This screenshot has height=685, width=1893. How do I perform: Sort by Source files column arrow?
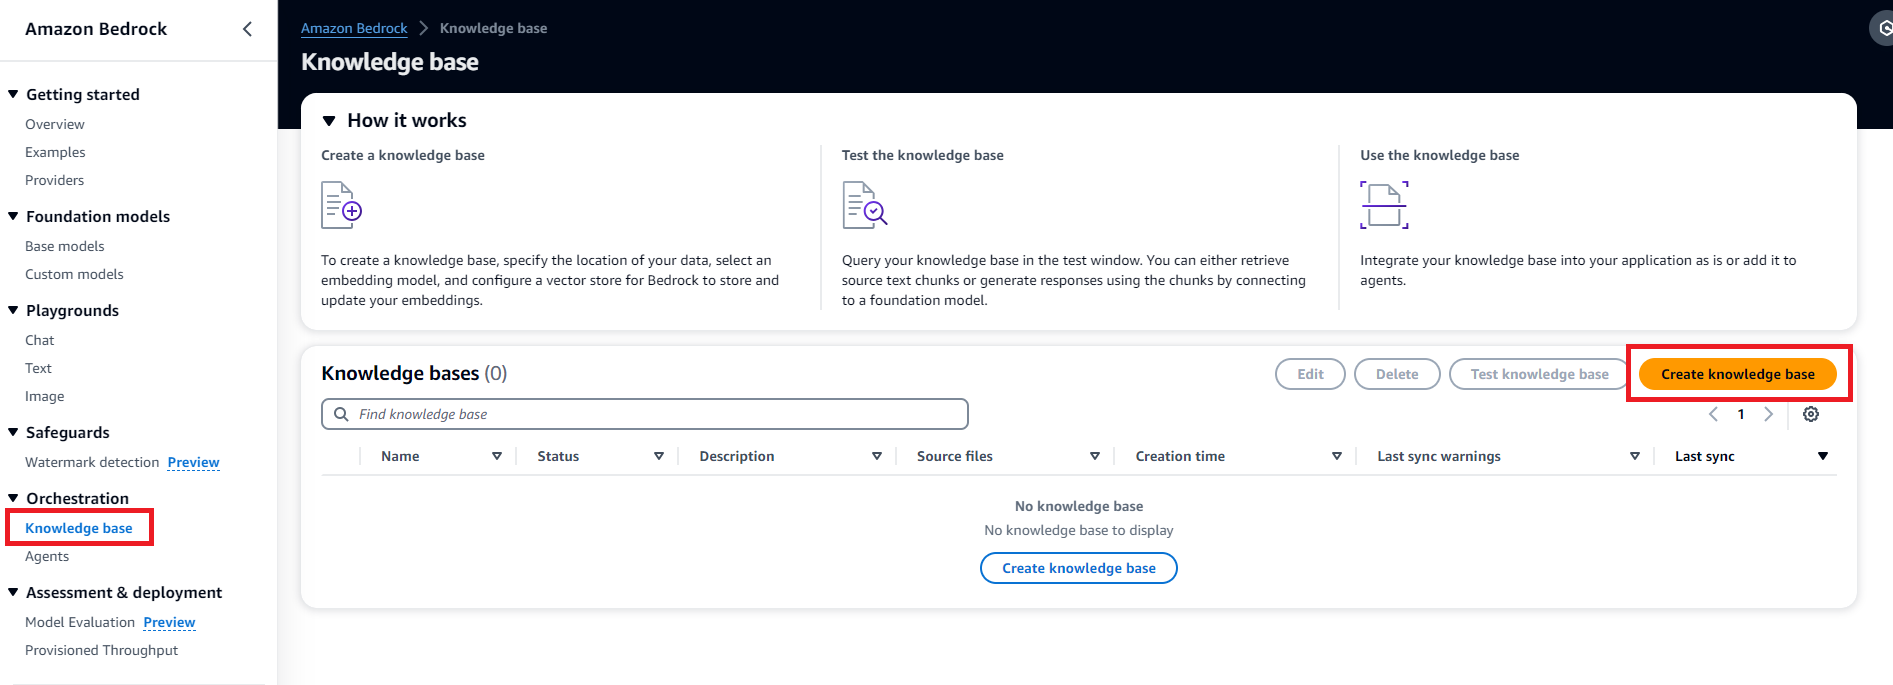1095,456
